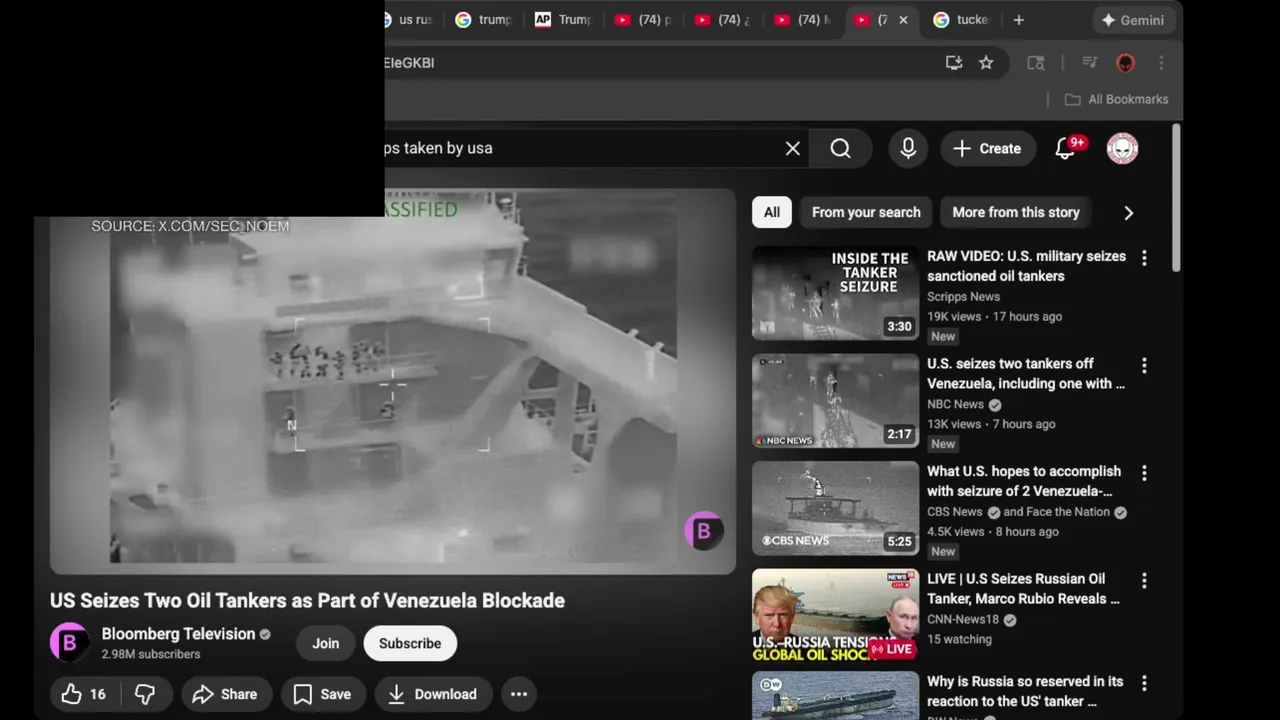
Task: Dislike the Bloomberg video
Action: tap(145, 694)
